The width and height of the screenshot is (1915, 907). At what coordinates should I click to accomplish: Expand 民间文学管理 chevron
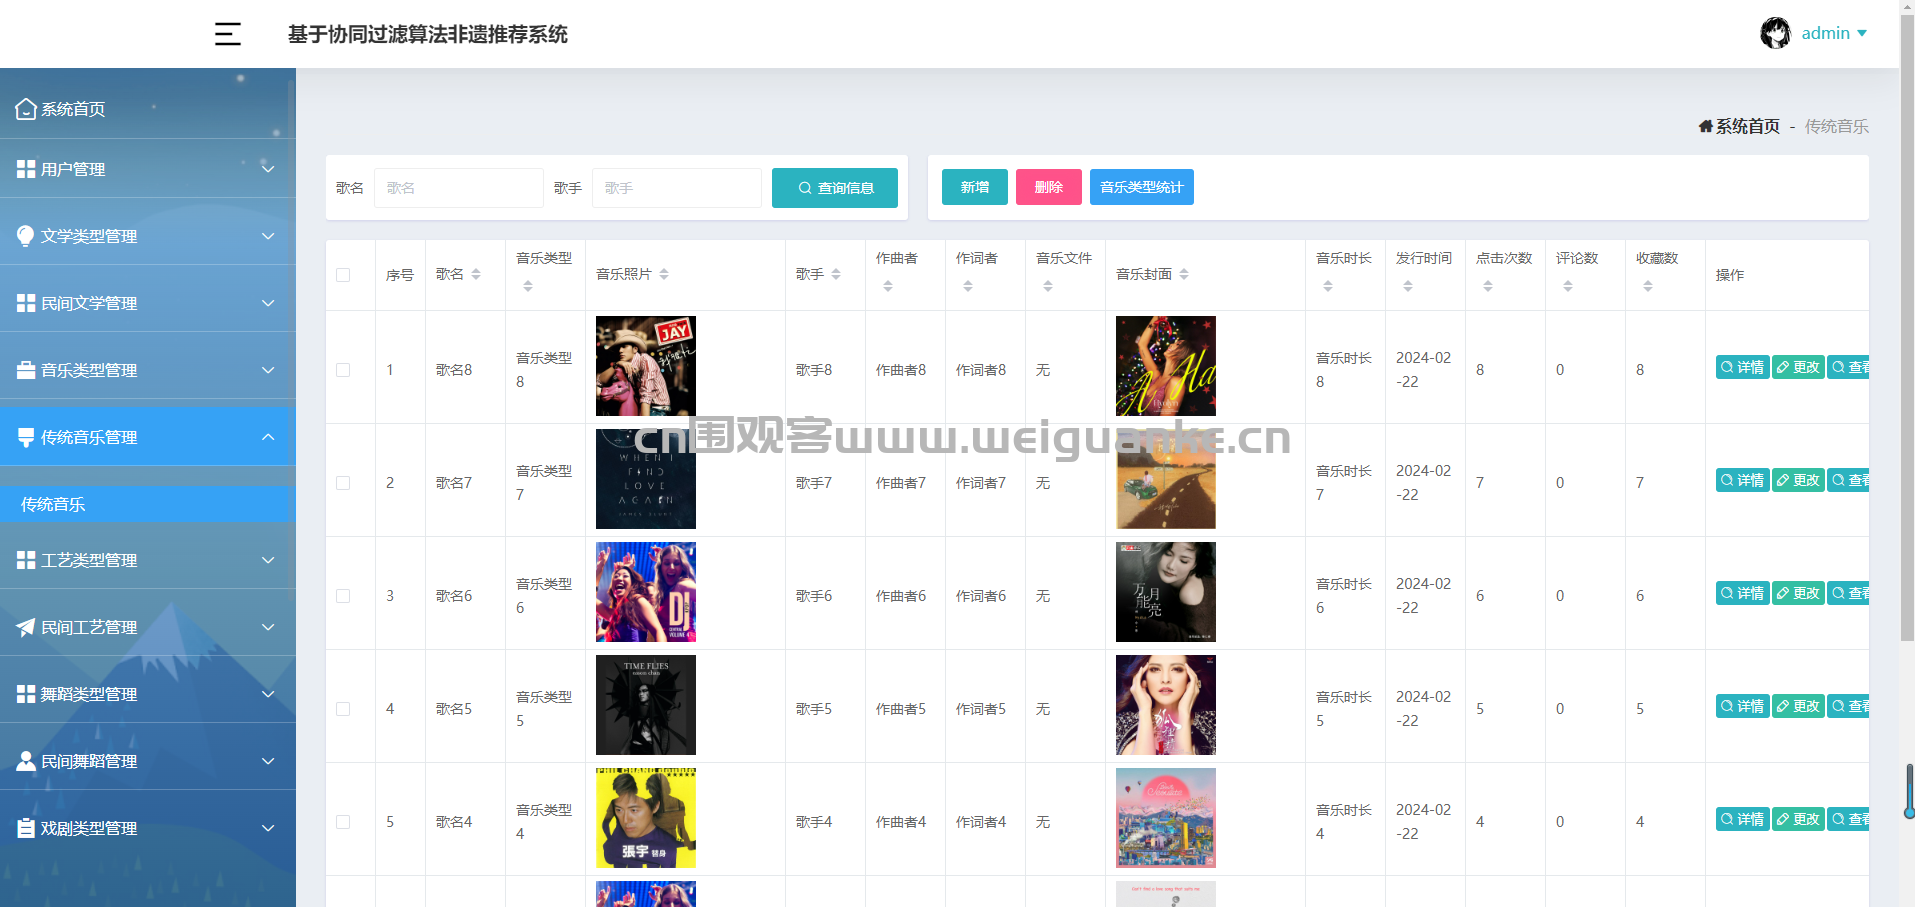pos(268,303)
